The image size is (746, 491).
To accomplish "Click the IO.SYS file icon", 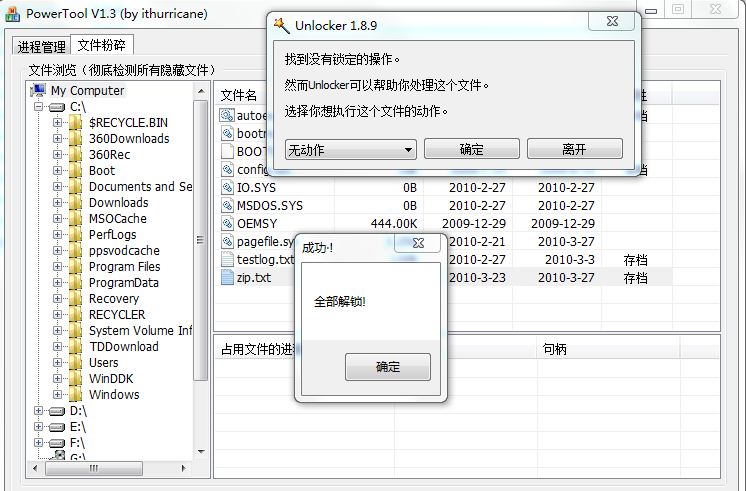I will (227, 187).
